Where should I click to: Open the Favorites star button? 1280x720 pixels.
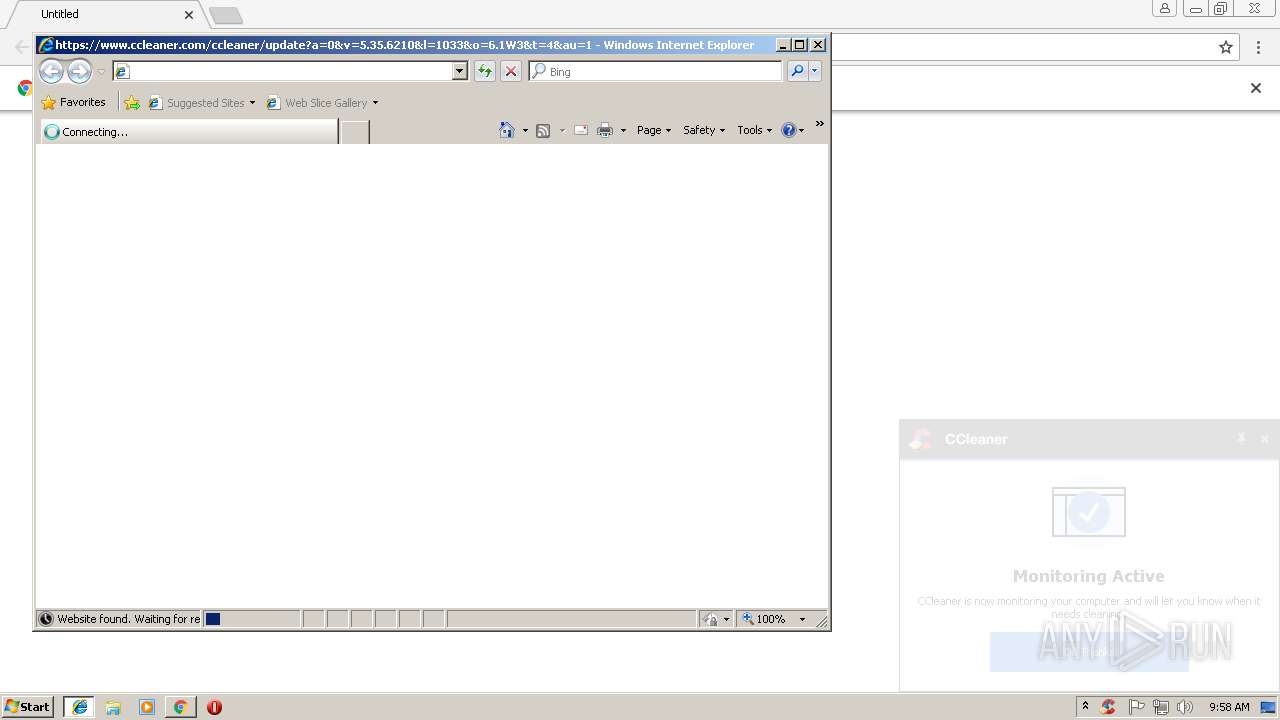pos(73,102)
